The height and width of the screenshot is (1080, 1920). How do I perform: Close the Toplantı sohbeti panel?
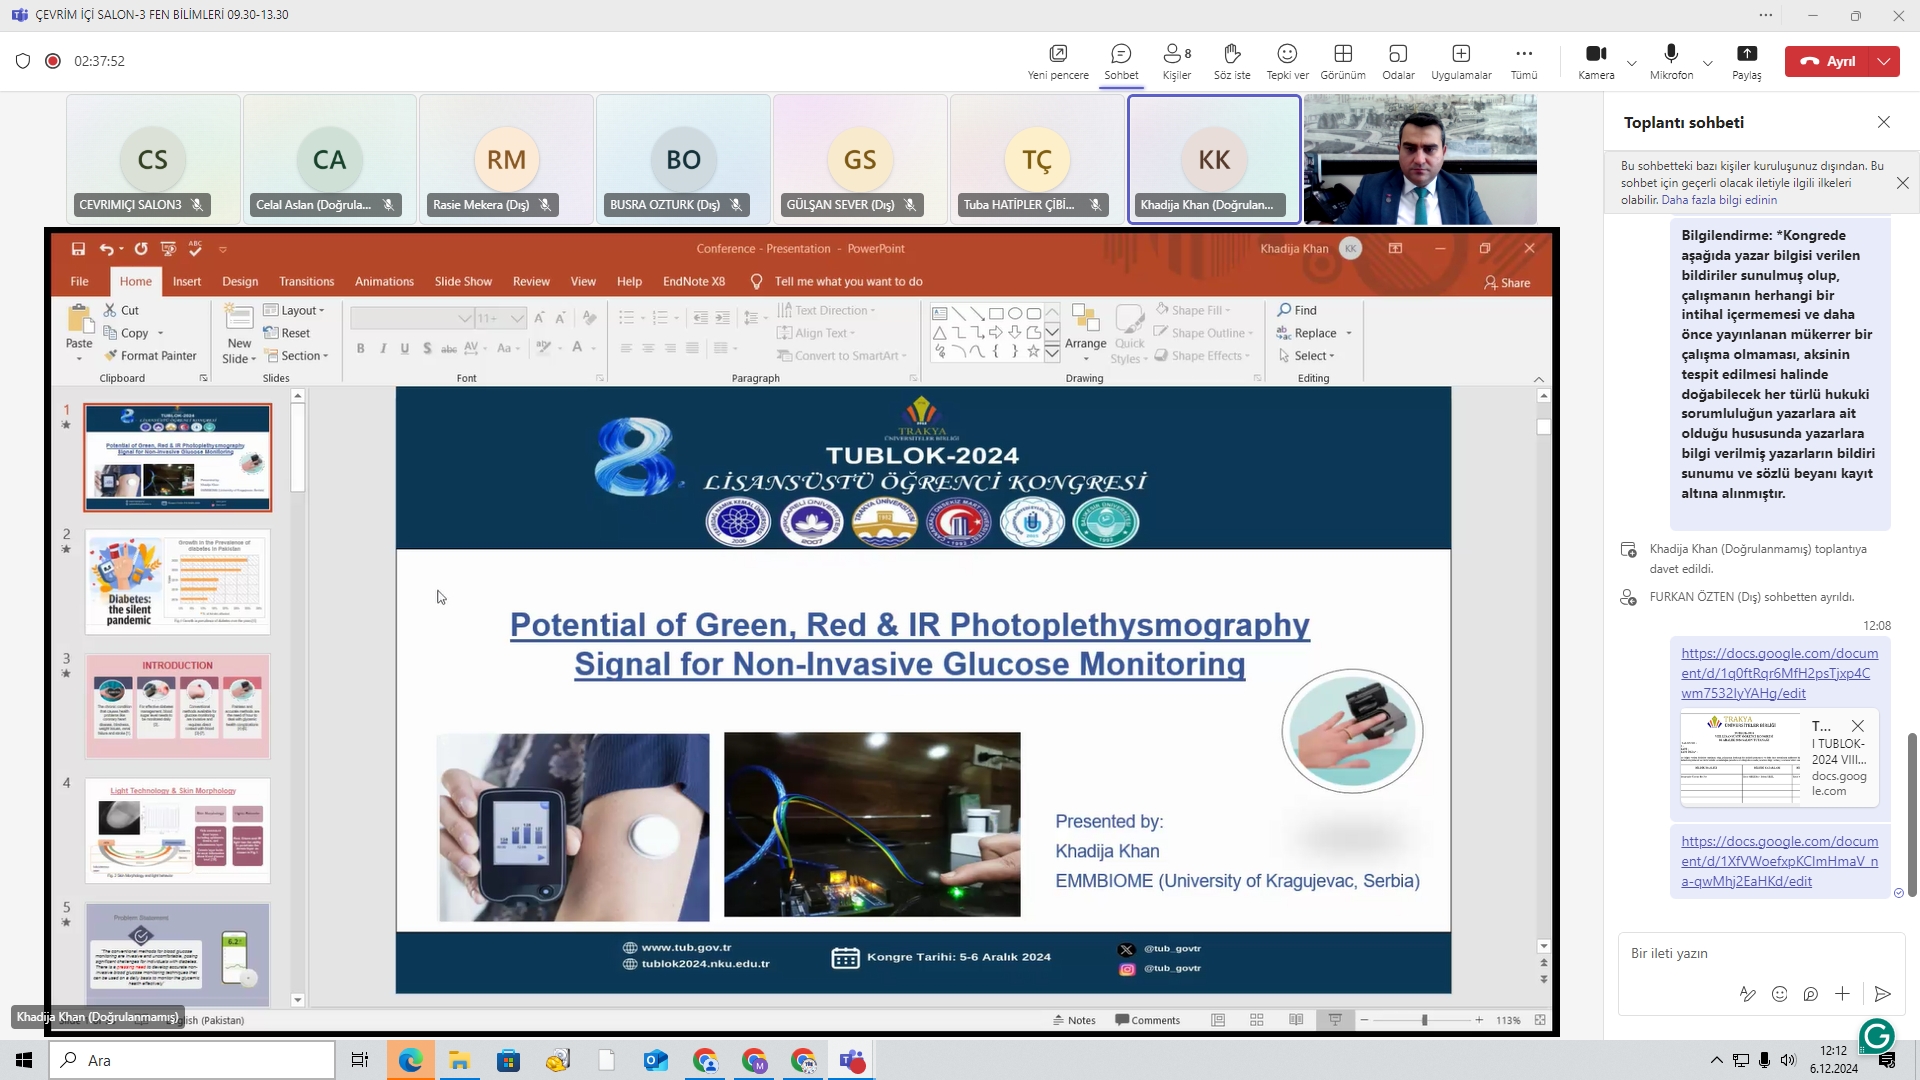1884,122
